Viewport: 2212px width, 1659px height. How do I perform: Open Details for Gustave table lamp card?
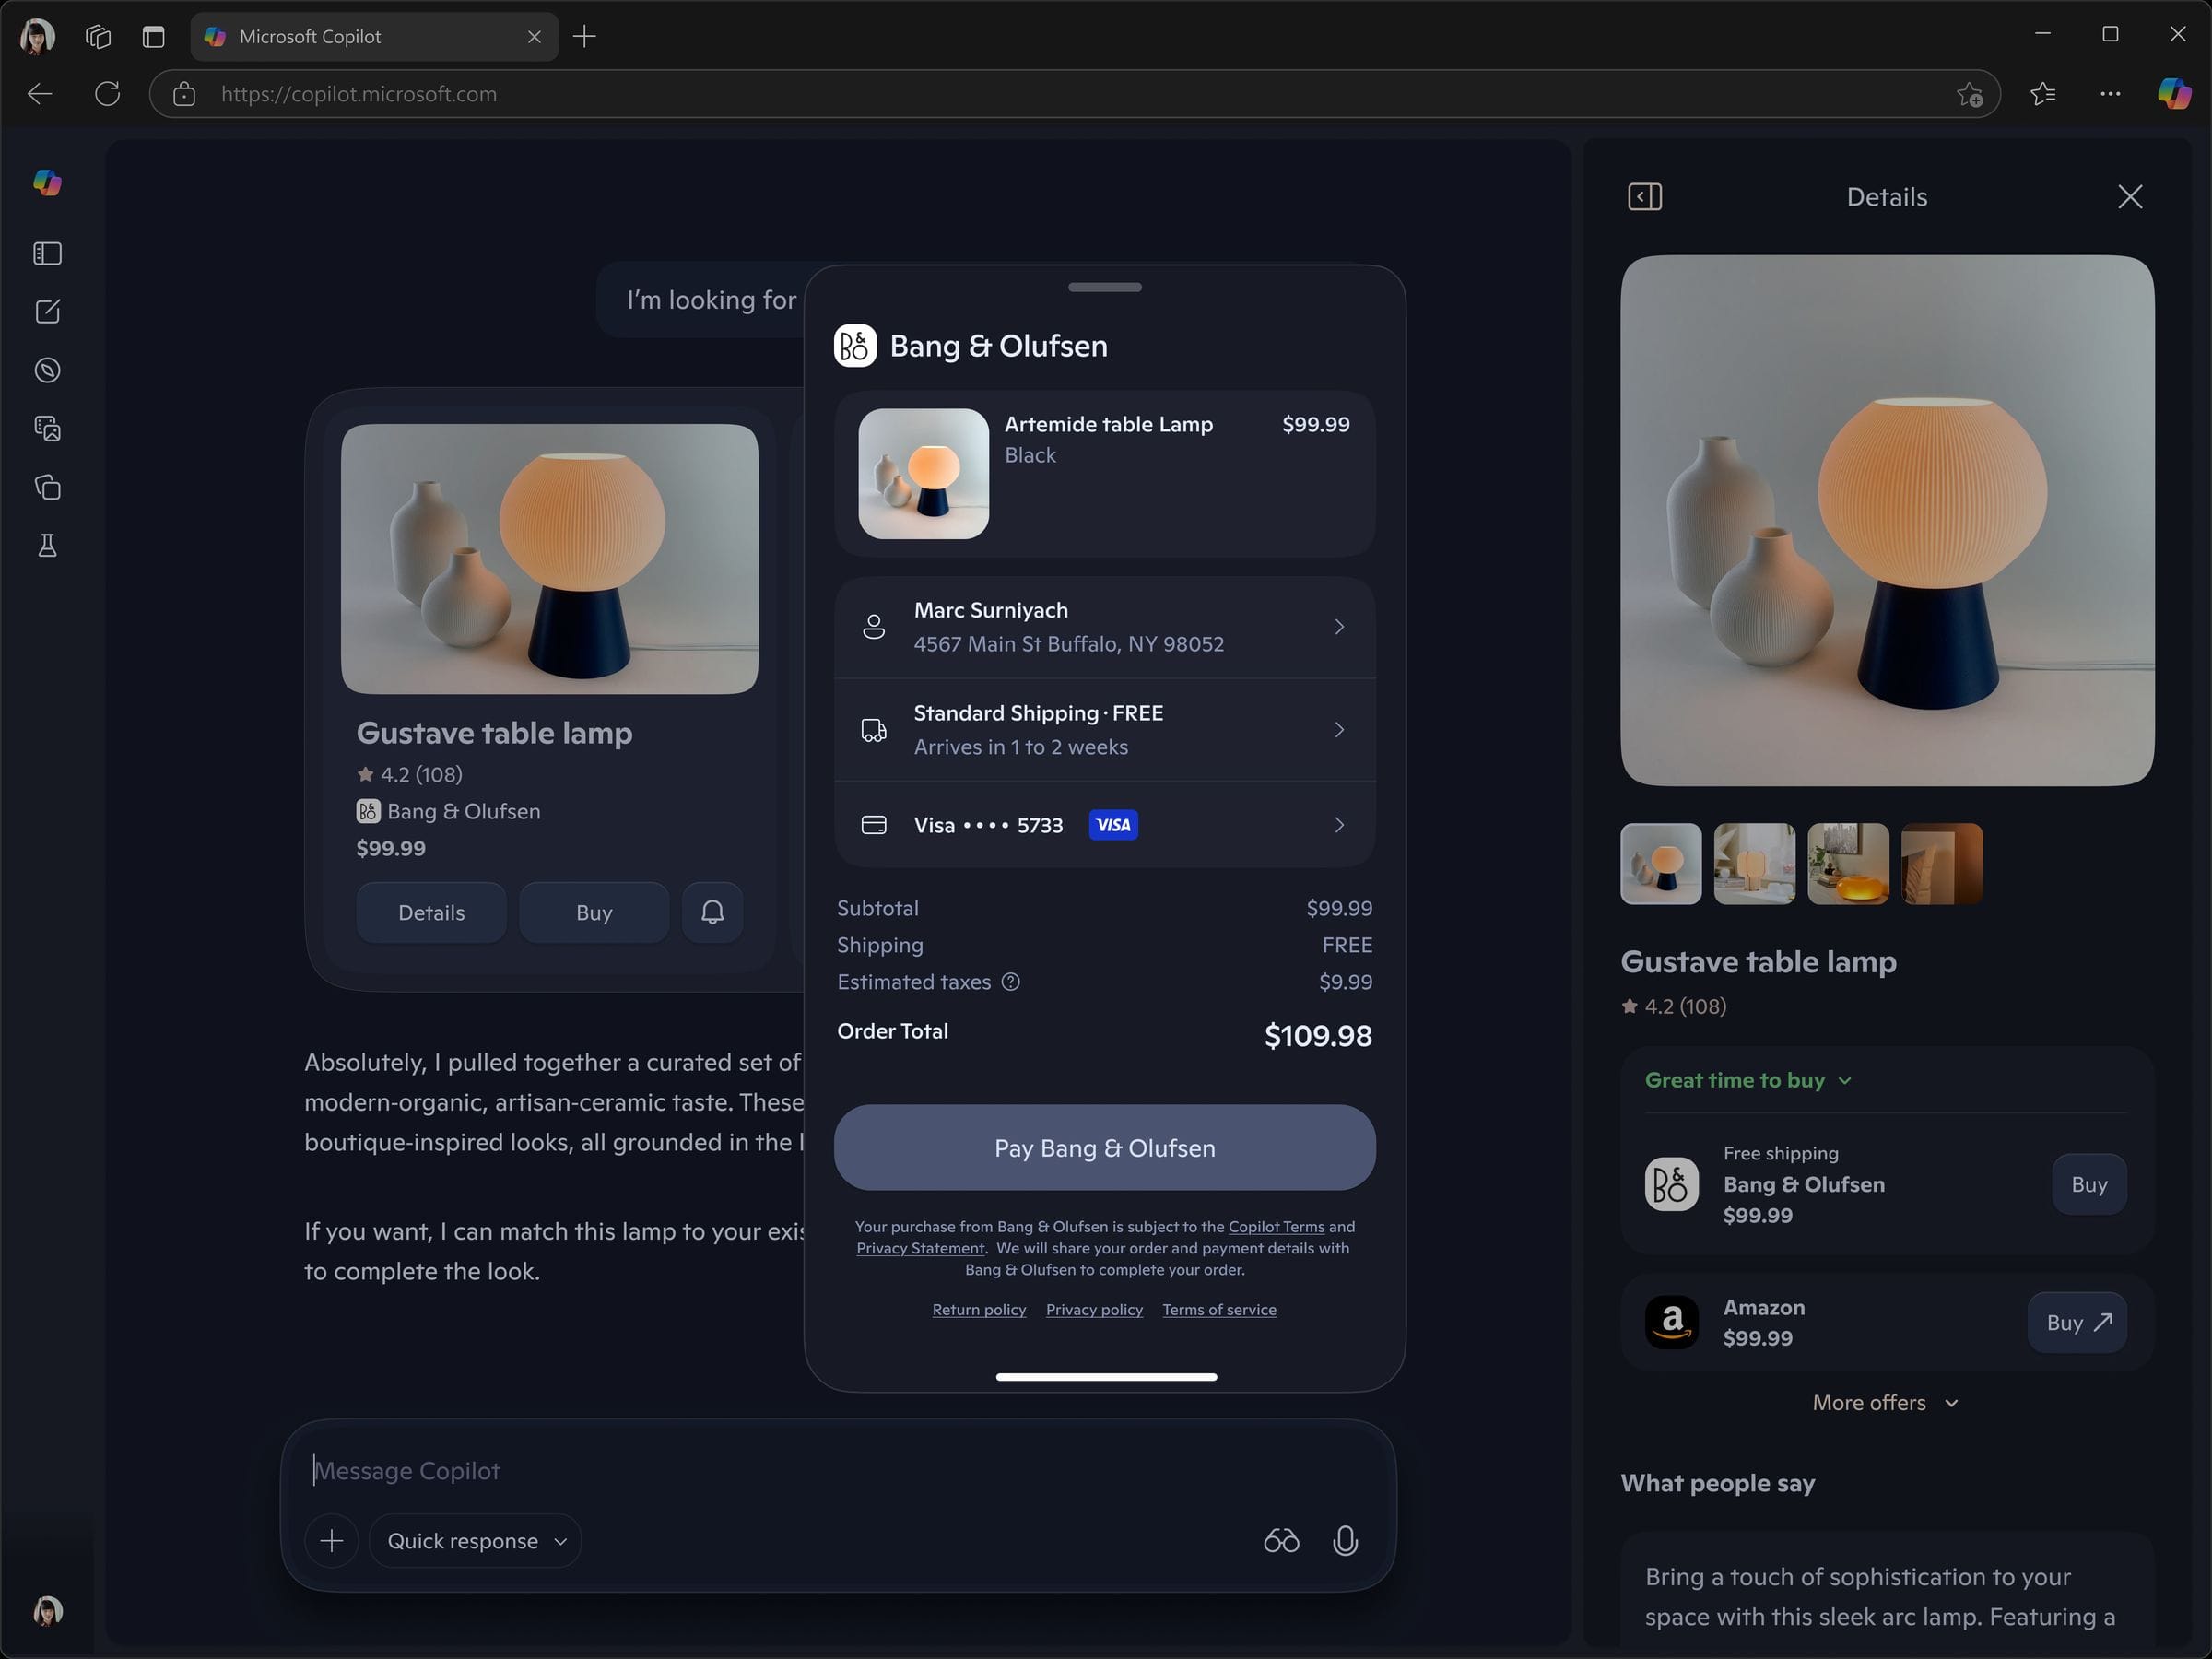coord(431,912)
